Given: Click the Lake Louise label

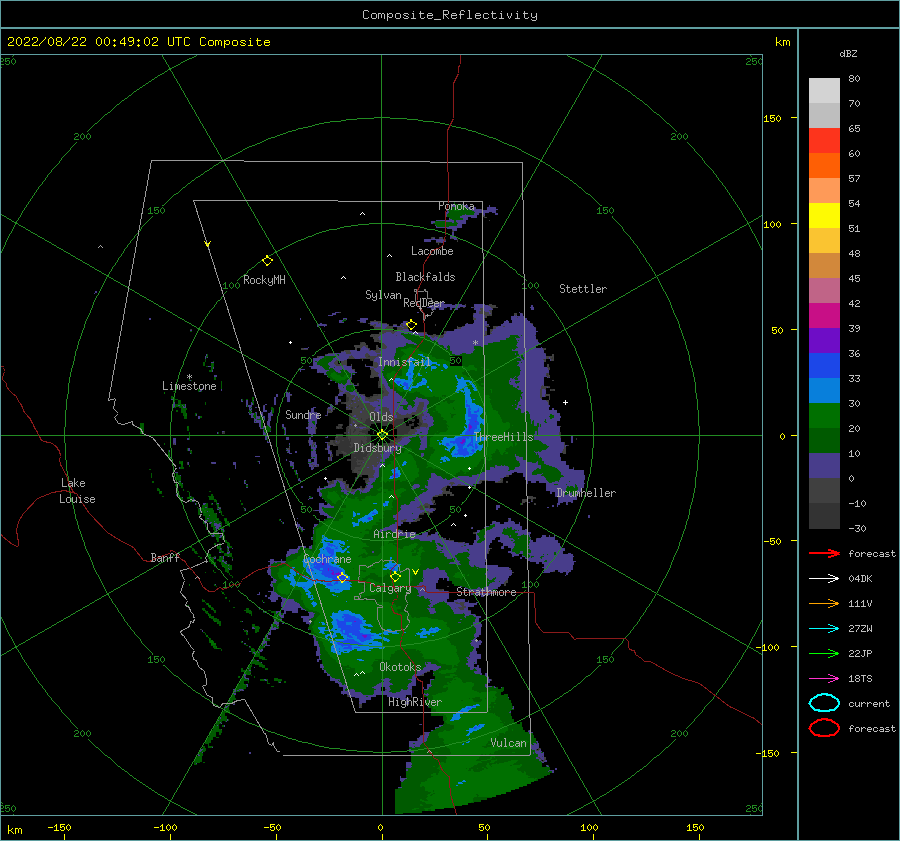Looking at the screenshot, I should pyautogui.click(x=77, y=491).
